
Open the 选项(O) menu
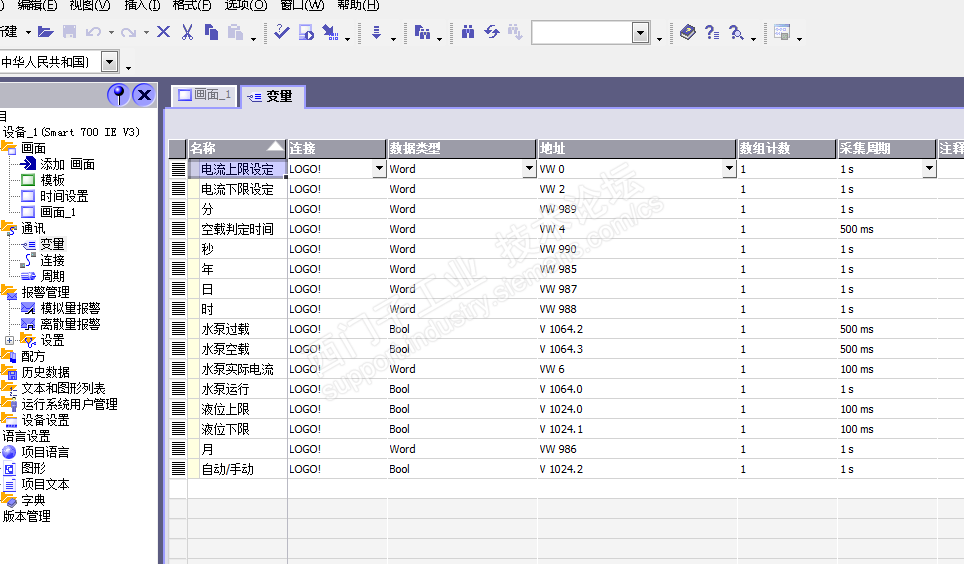click(x=246, y=6)
